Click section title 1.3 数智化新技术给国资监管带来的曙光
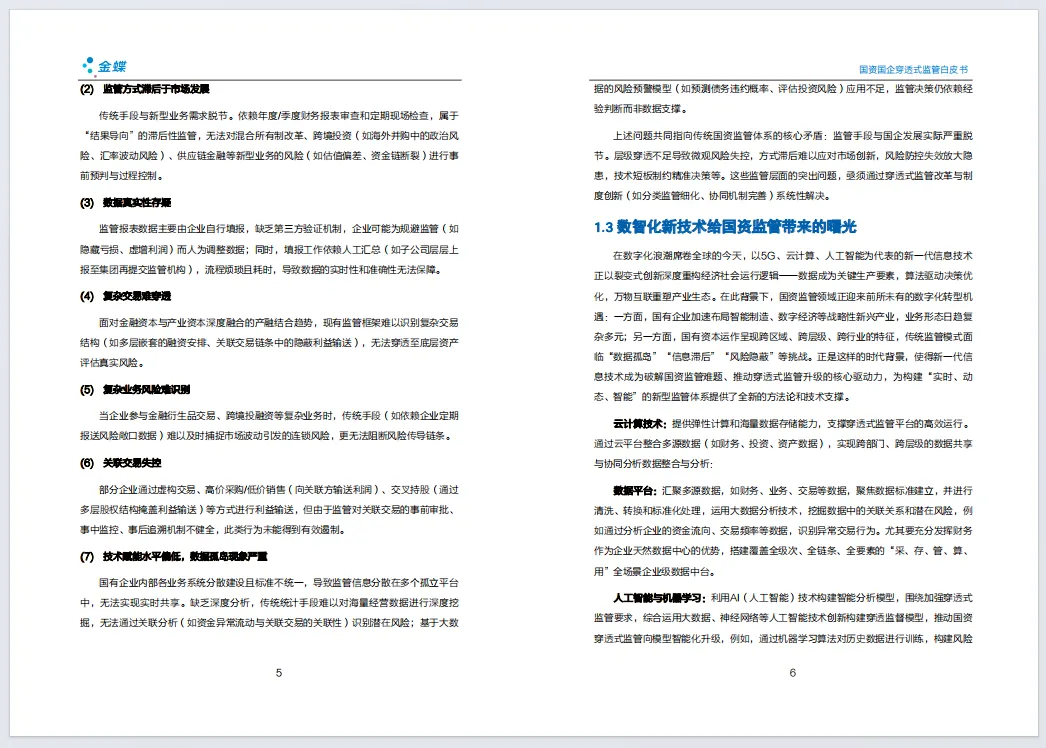The width and height of the screenshot is (1046, 748). point(725,227)
